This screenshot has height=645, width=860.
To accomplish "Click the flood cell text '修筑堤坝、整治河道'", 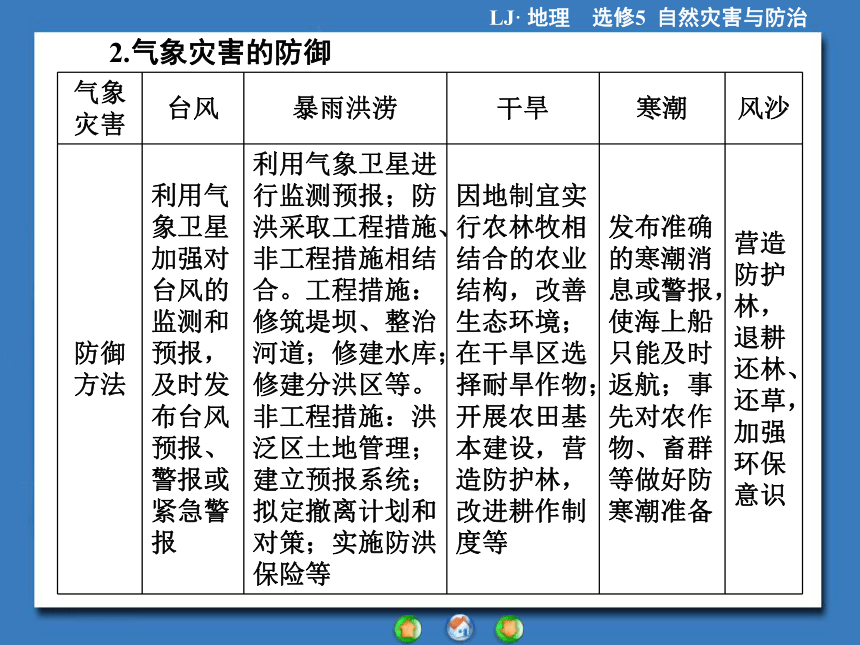I will pos(344,337).
